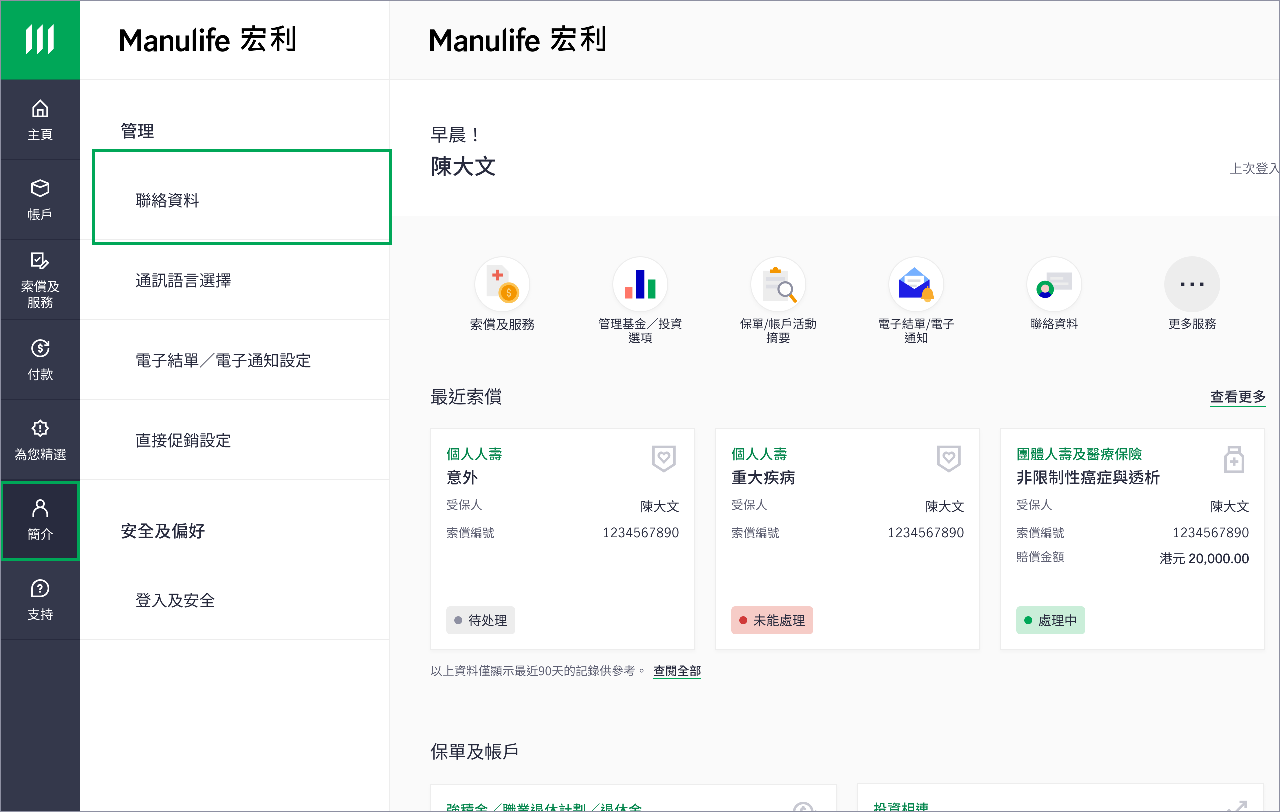Open the 意外 claim card
1280x812 pixels.
[563, 539]
